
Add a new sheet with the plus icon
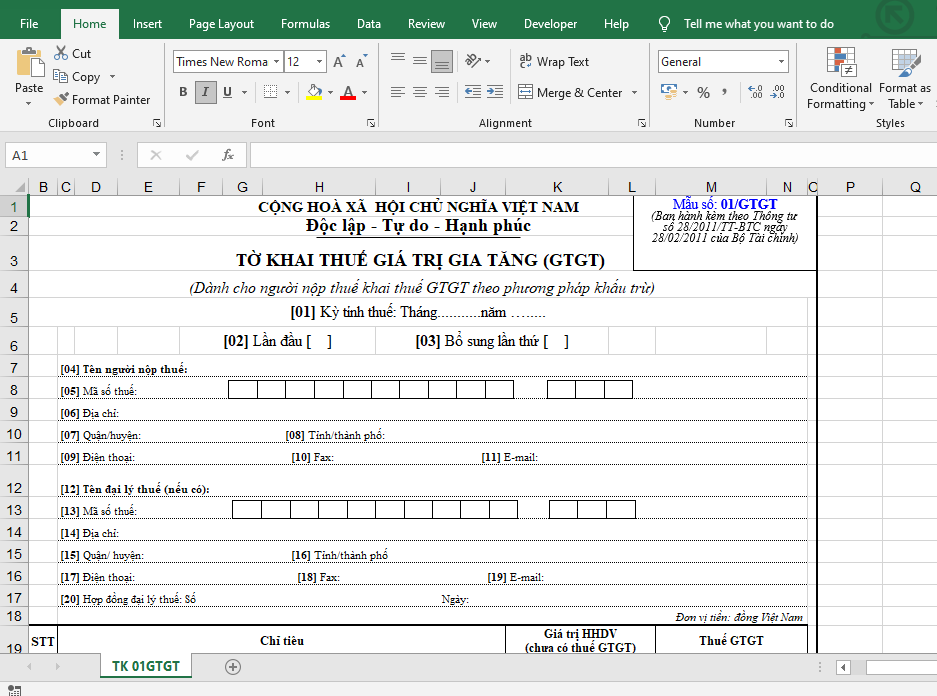[233, 667]
